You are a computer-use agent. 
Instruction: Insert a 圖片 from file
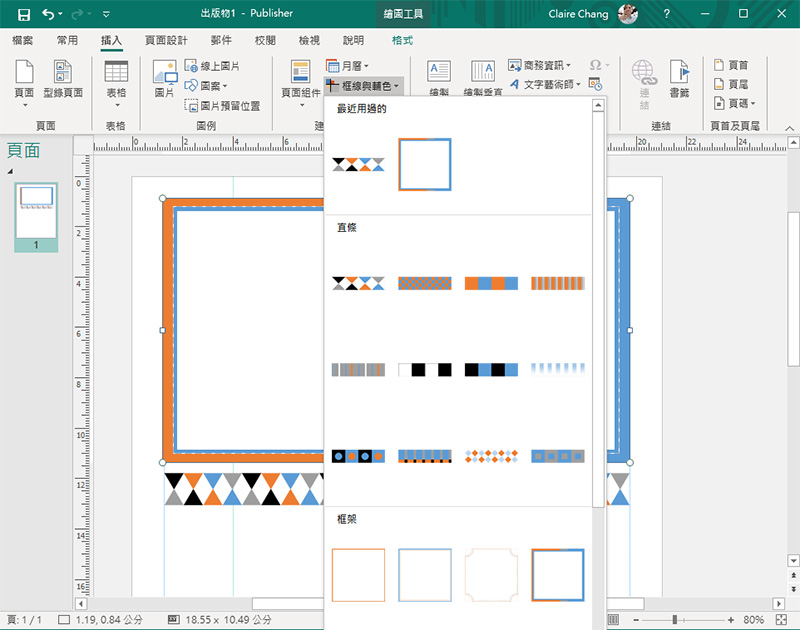[165, 79]
